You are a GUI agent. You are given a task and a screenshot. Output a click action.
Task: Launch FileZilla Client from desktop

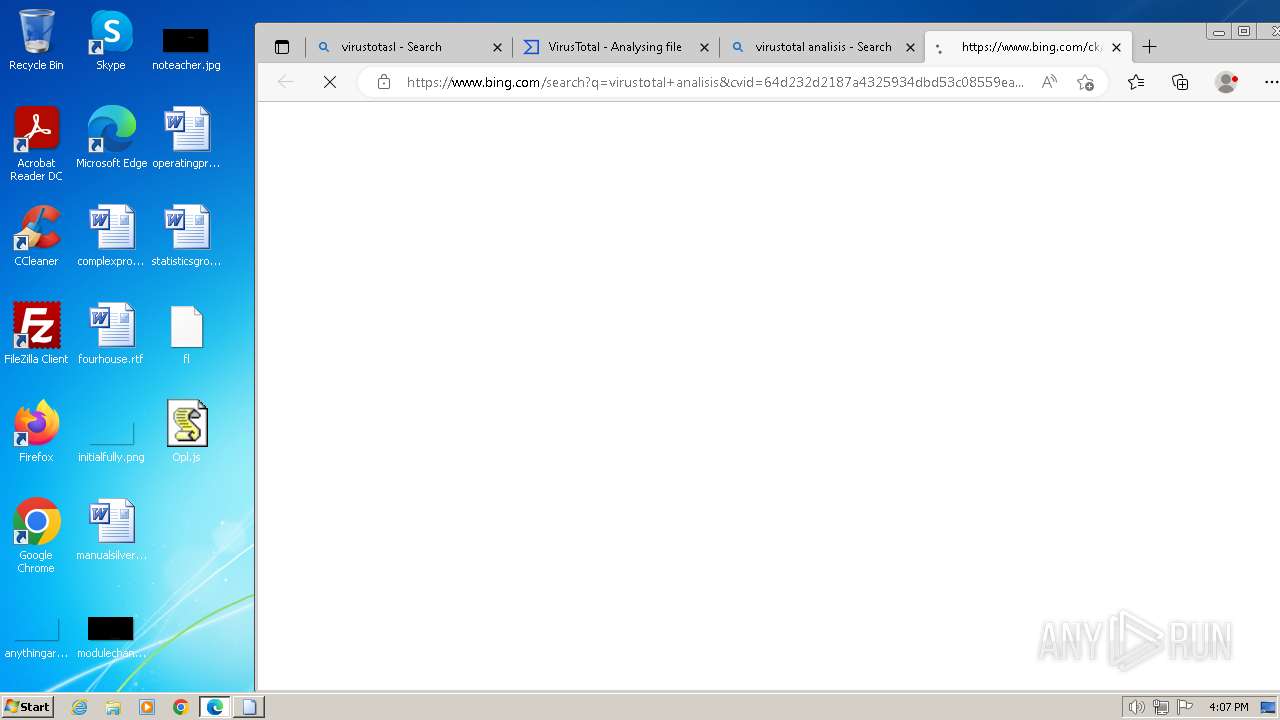click(36, 334)
